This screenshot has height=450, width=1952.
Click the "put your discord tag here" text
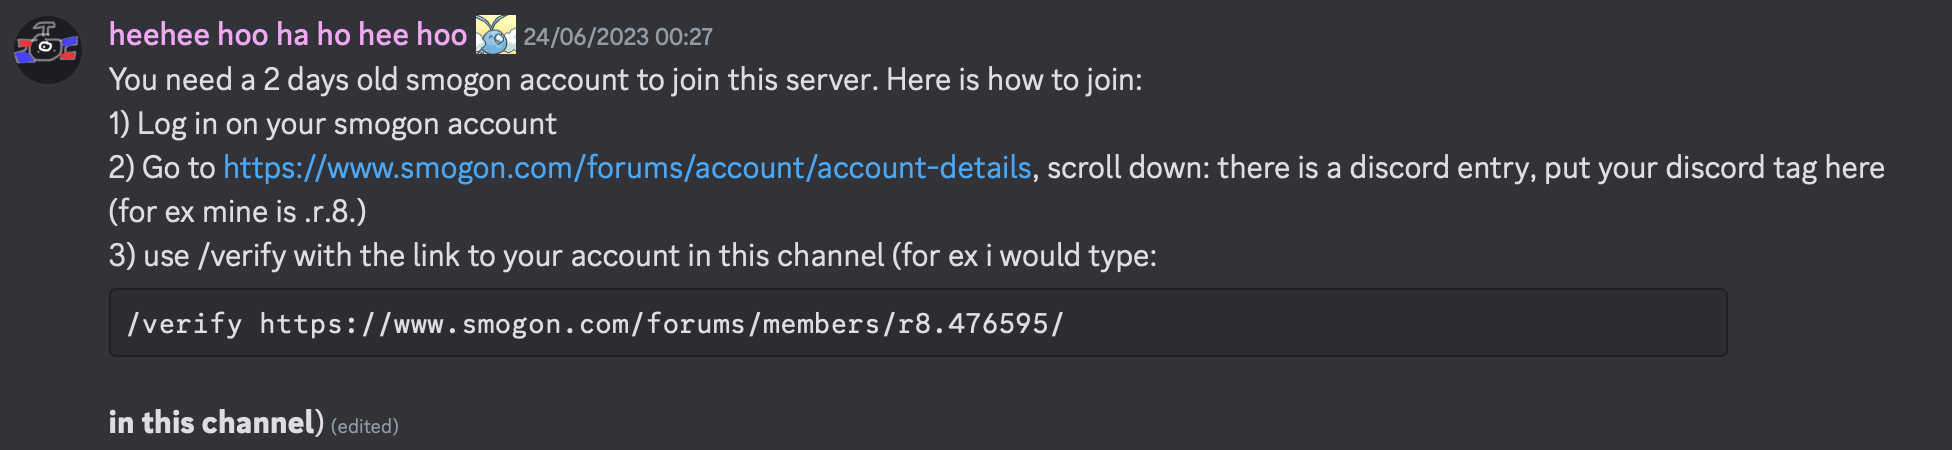(1714, 167)
